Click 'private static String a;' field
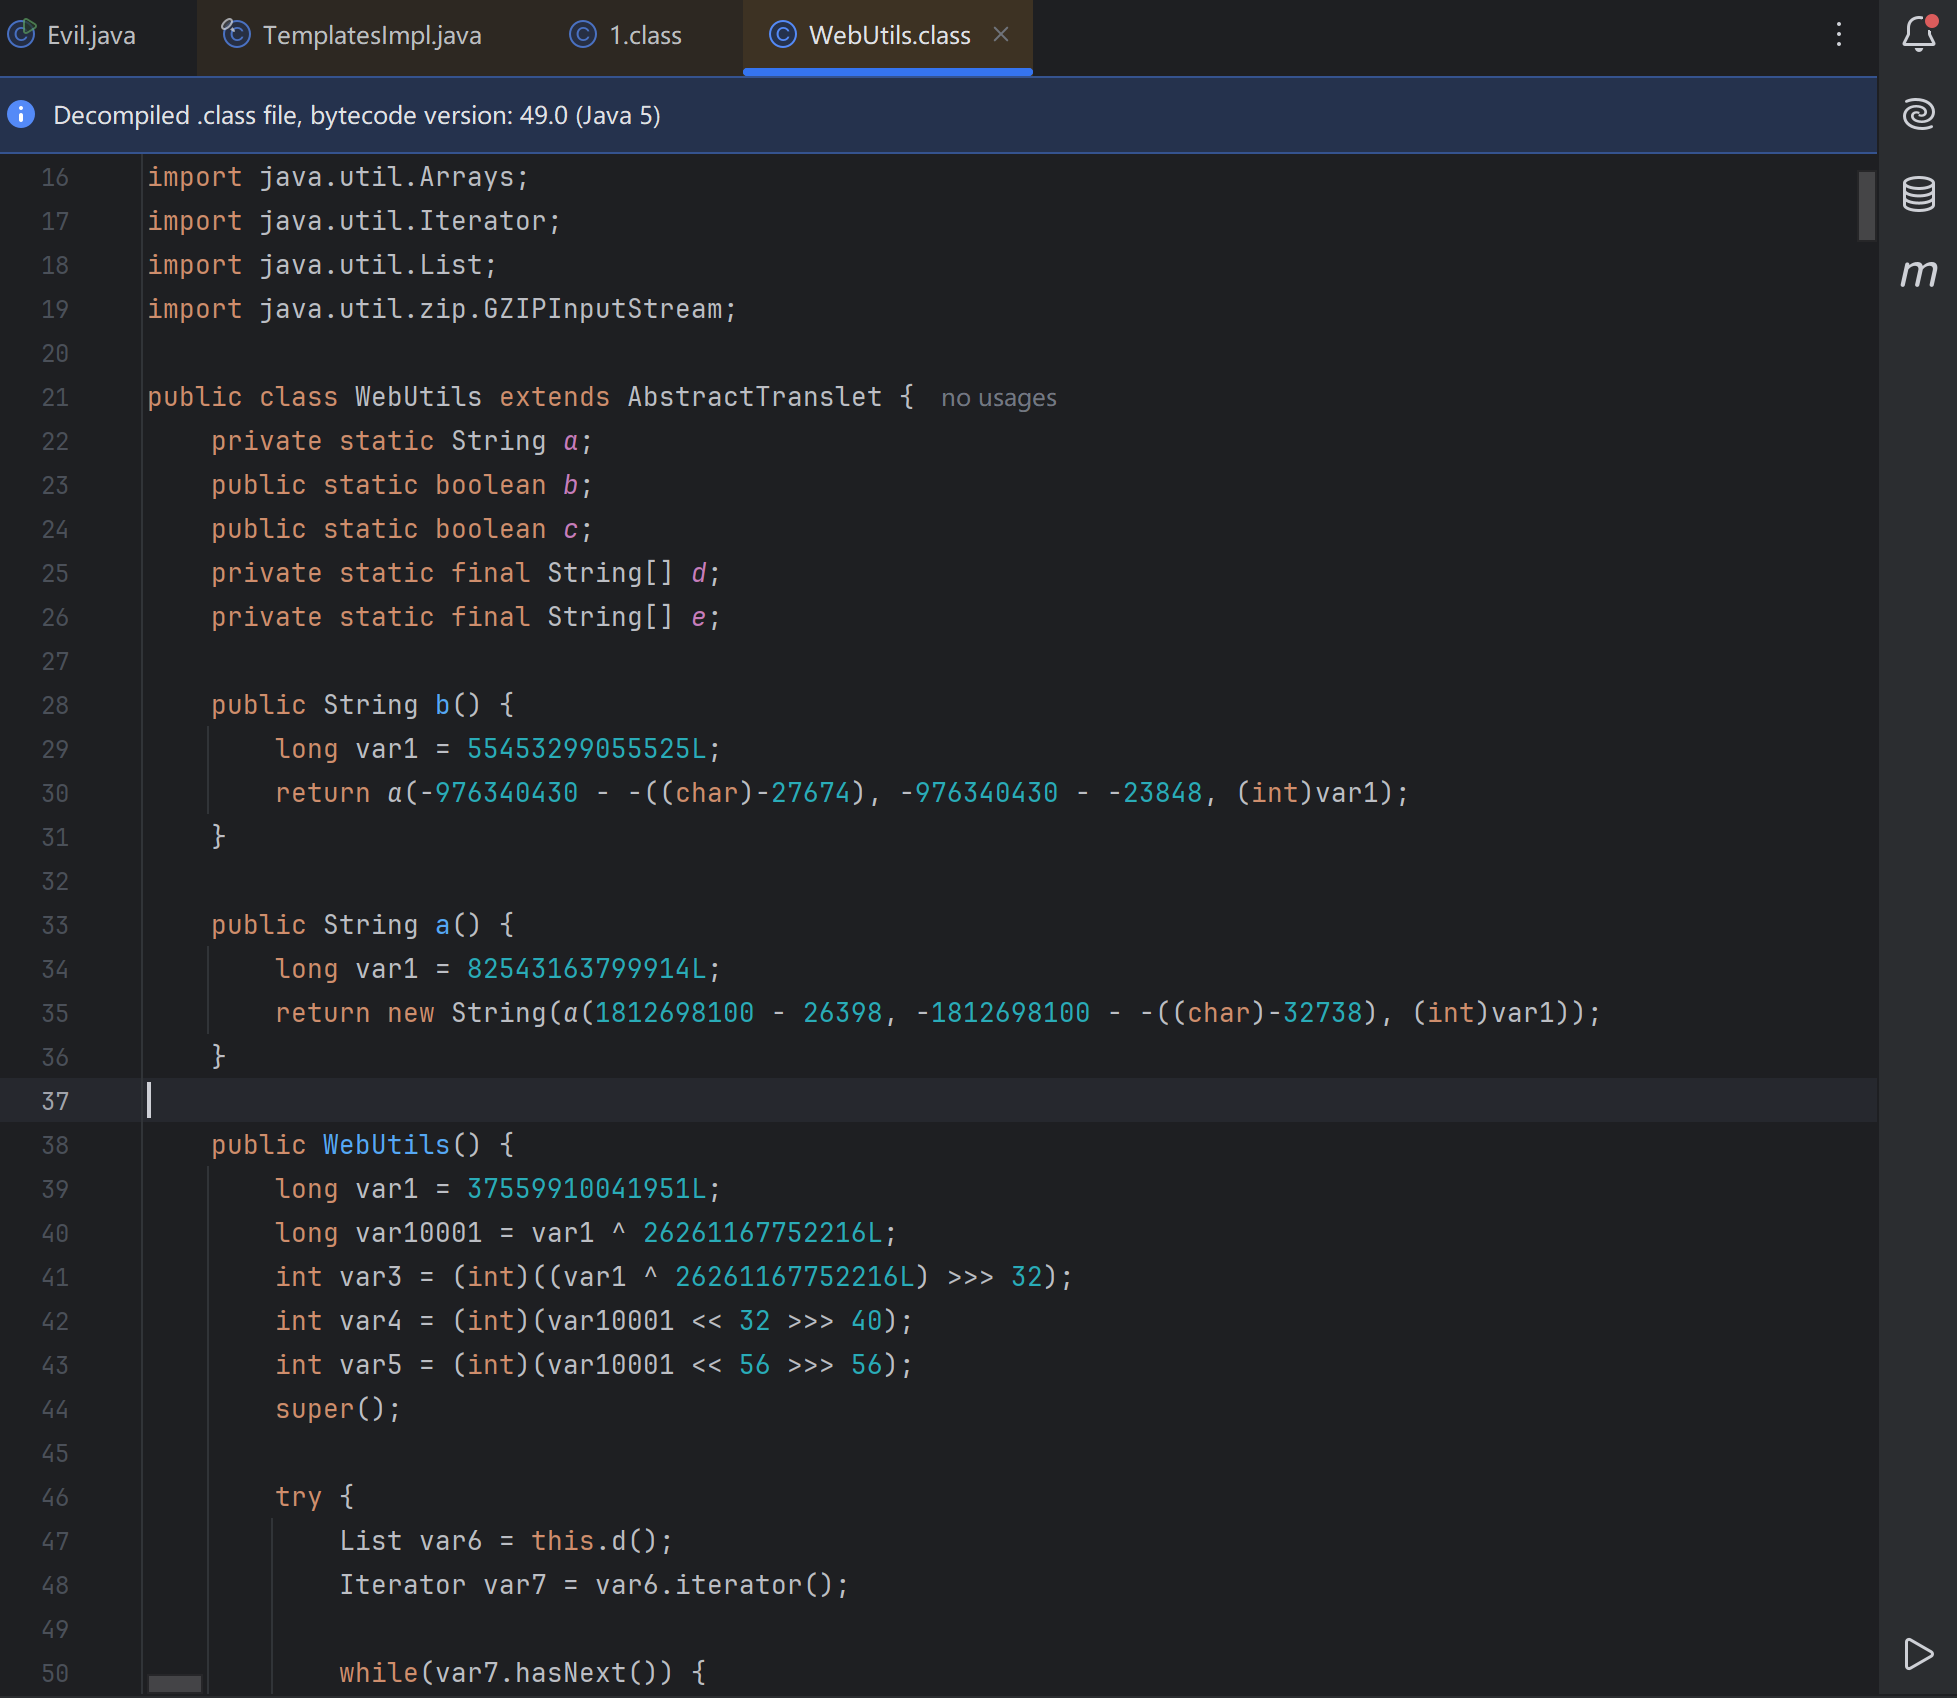Image resolution: width=1957 pixels, height=1698 pixels. tap(402, 441)
